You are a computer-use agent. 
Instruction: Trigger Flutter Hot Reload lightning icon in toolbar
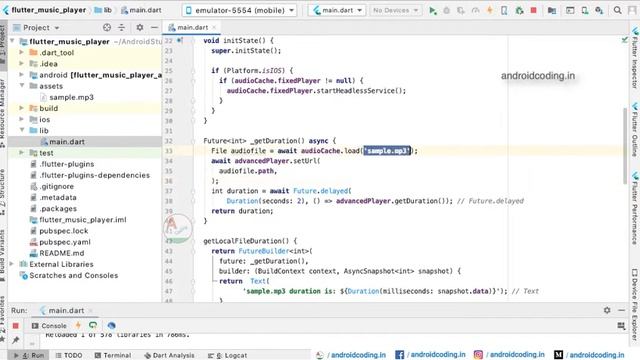[x=490, y=10]
